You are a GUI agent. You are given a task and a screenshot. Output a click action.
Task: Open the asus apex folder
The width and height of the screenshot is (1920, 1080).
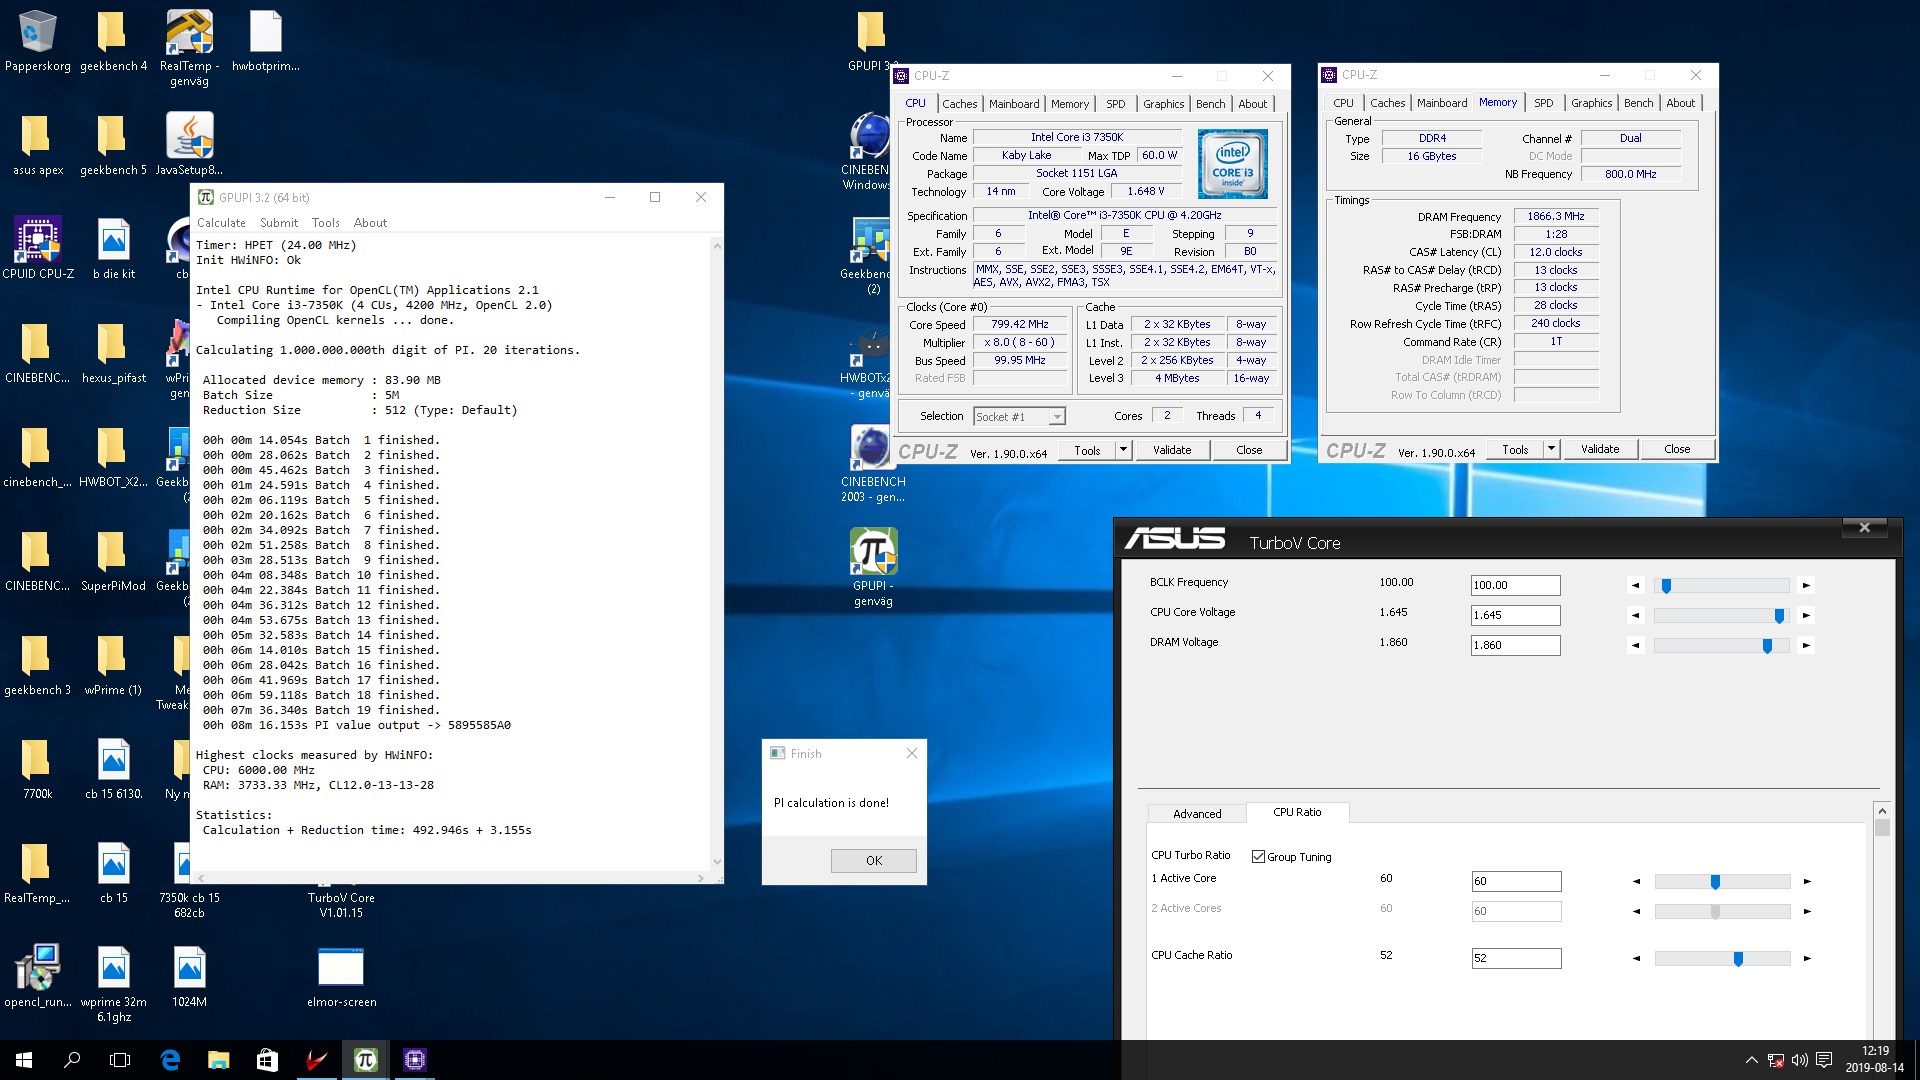click(x=37, y=146)
